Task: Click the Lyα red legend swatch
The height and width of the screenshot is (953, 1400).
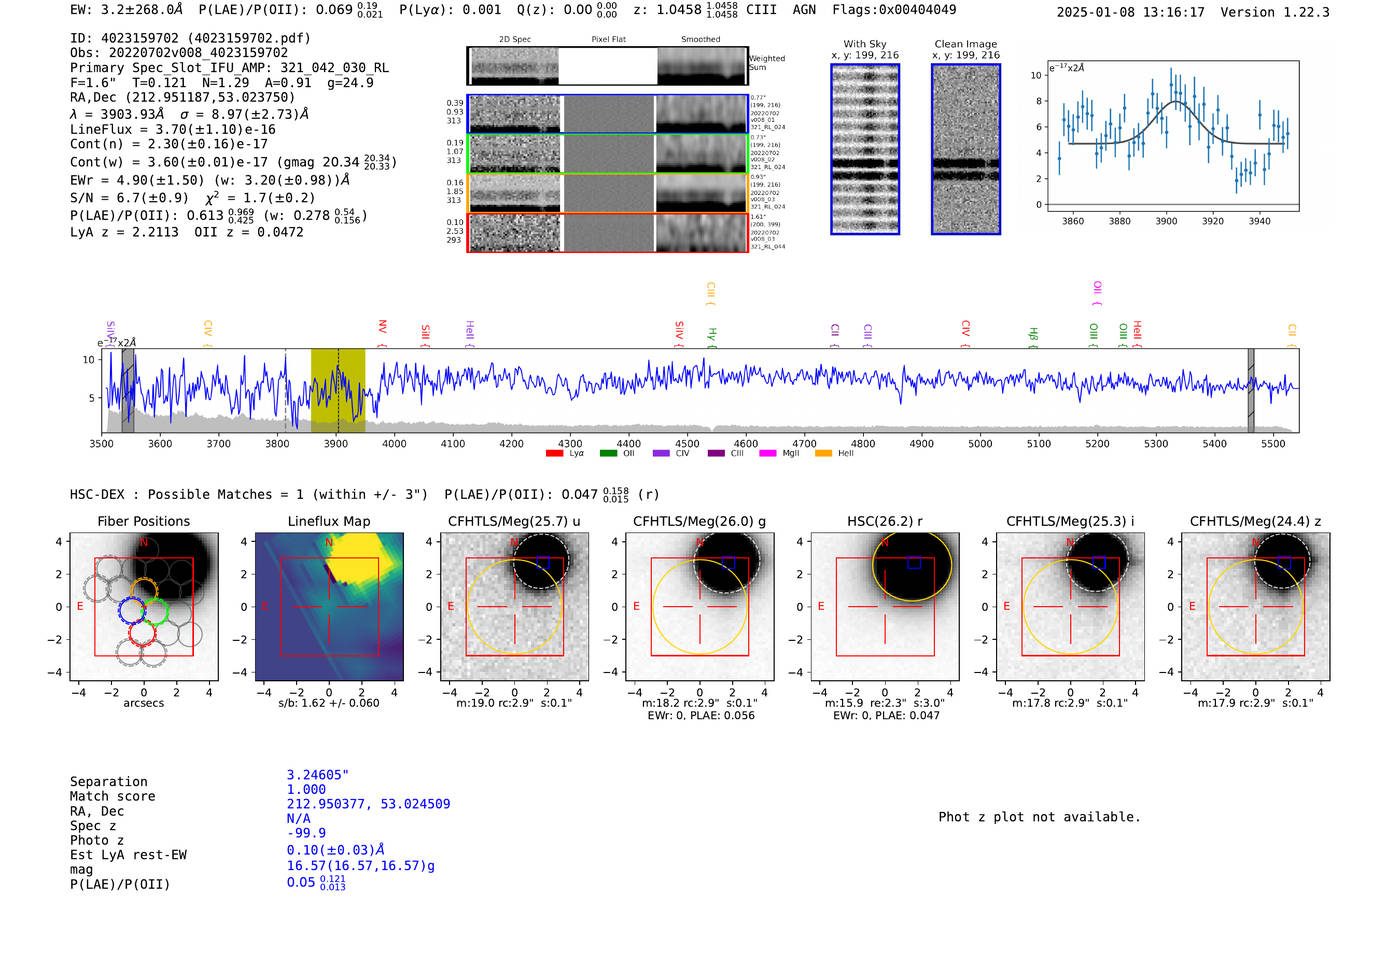Action: click(554, 454)
